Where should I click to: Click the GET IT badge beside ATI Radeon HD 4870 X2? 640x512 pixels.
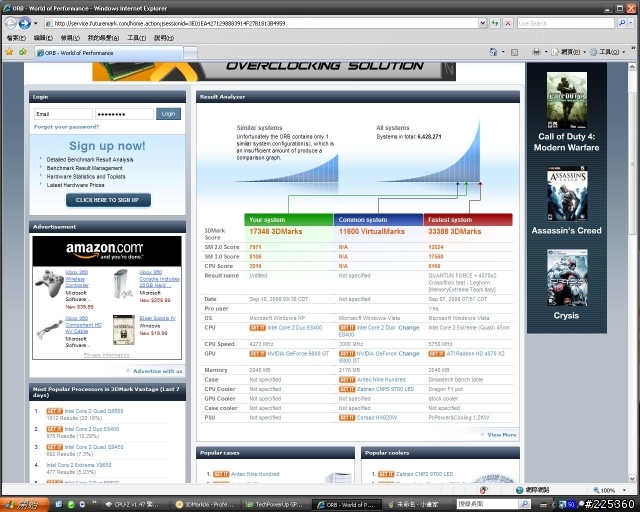[x=436, y=354]
